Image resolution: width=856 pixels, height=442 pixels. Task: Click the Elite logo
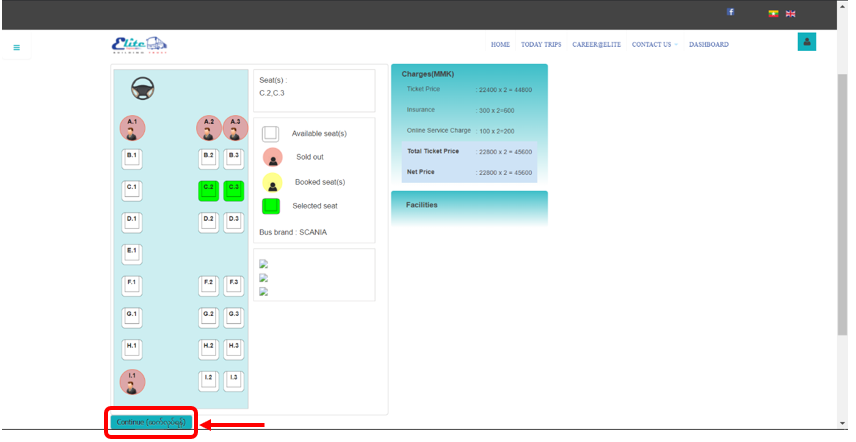pos(139,45)
